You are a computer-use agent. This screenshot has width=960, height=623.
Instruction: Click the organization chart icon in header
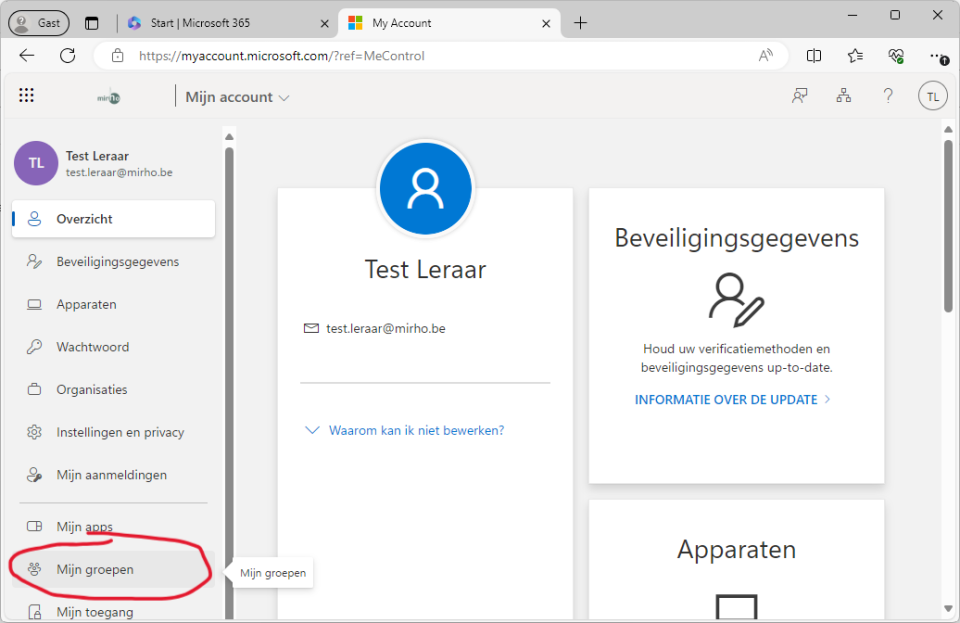844,96
